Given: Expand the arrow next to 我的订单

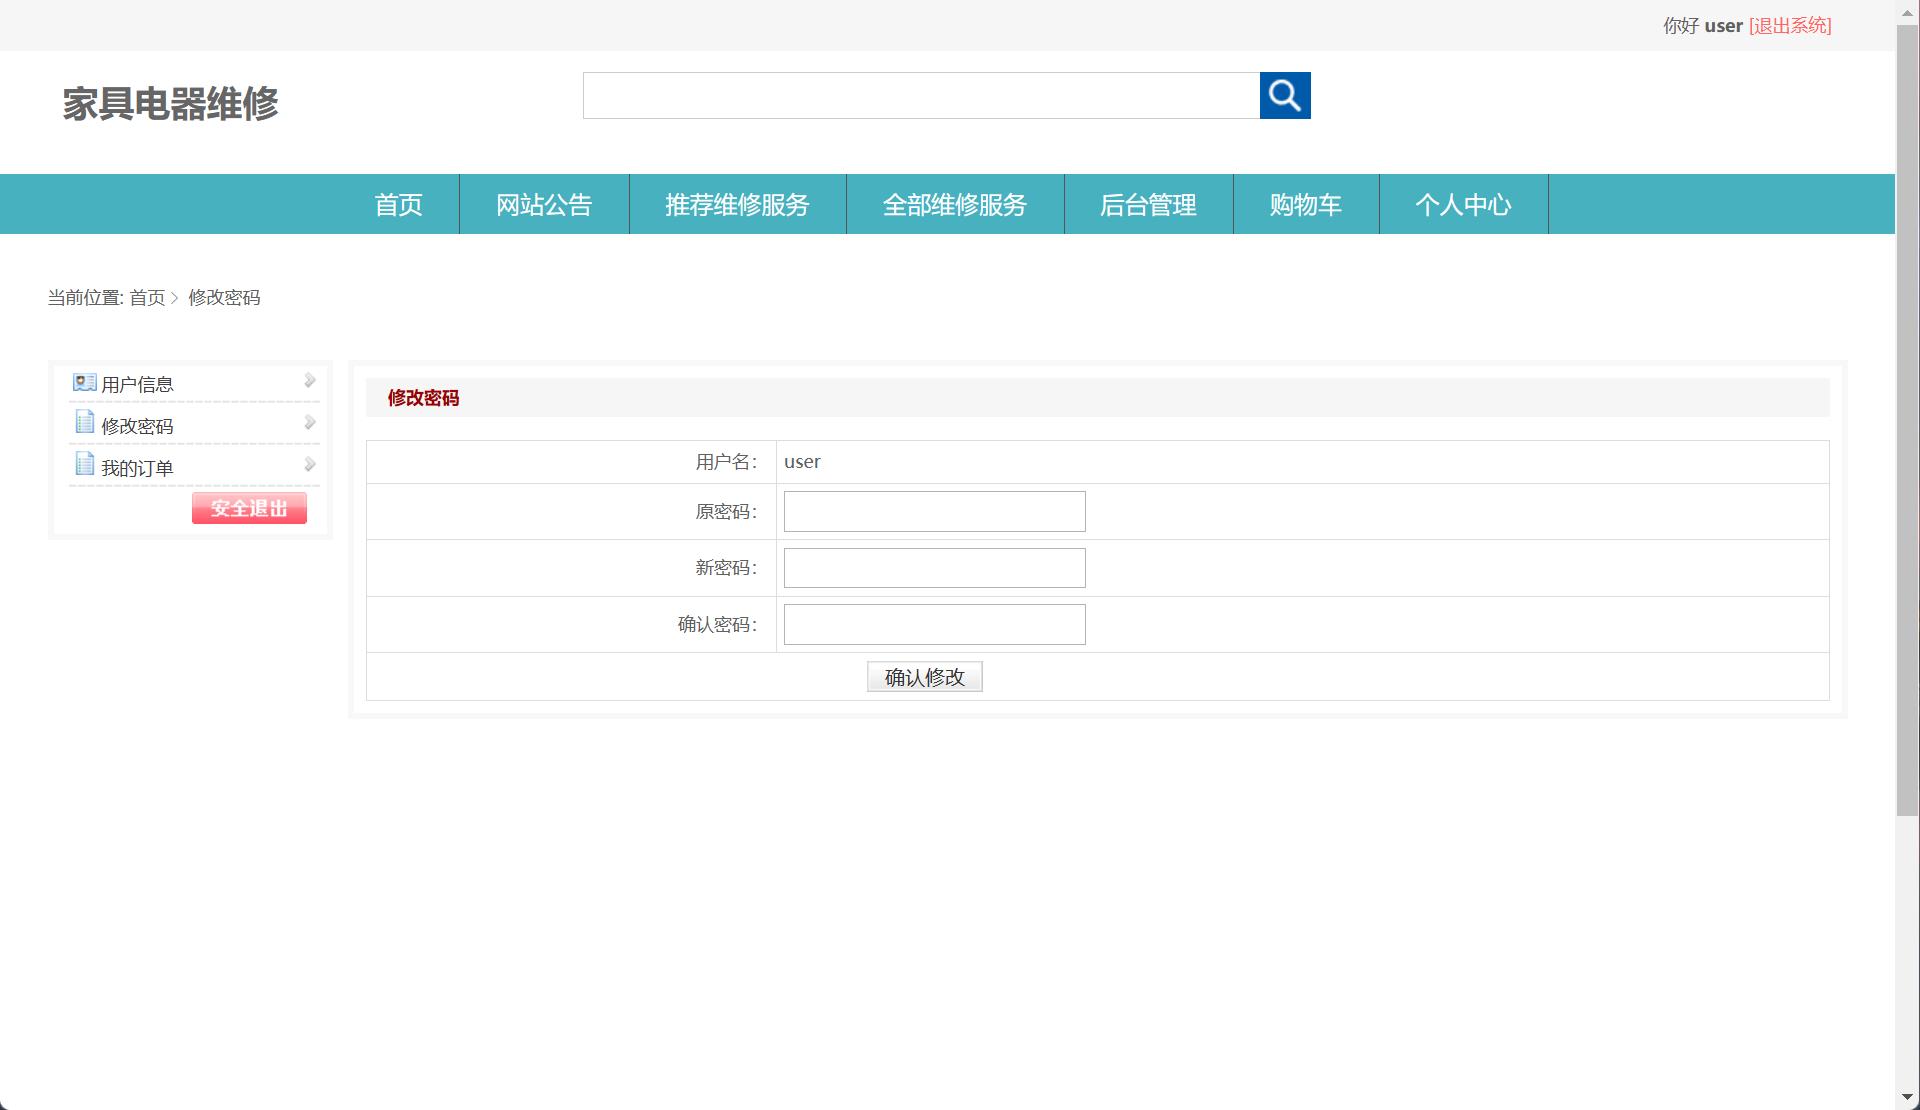Looking at the screenshot, I should point(309,464).
